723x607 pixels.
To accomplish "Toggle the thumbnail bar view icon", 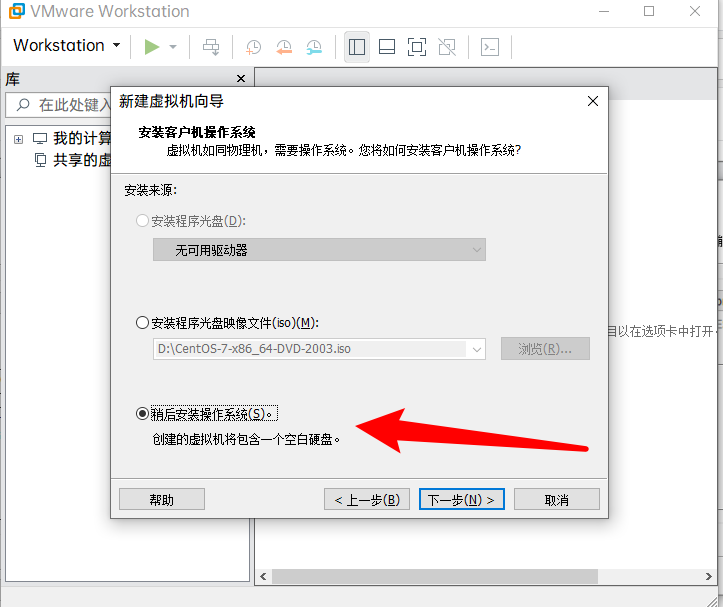I will click(x=386, y=47).
